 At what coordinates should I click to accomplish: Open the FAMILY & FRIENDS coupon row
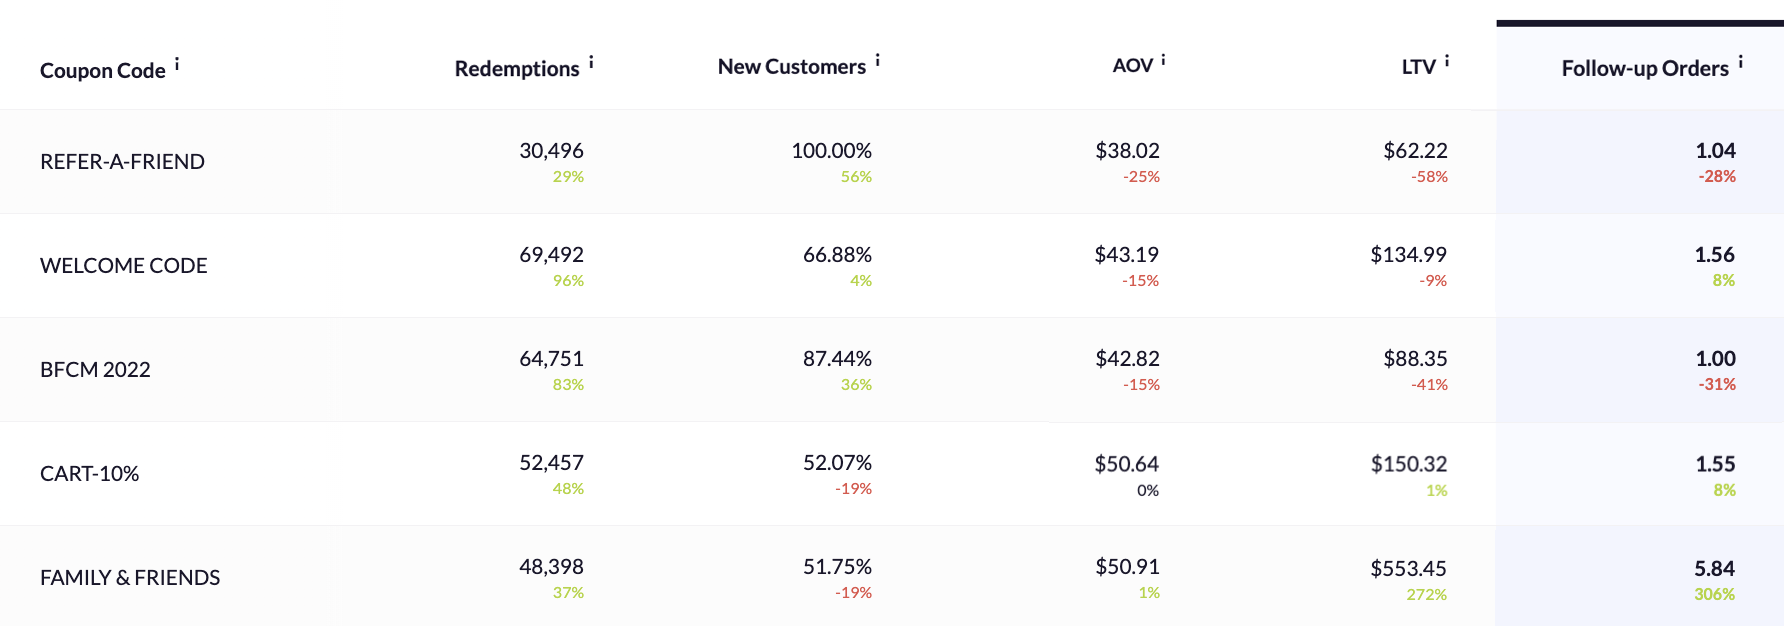pyautogui.click(x=130, y=578)
